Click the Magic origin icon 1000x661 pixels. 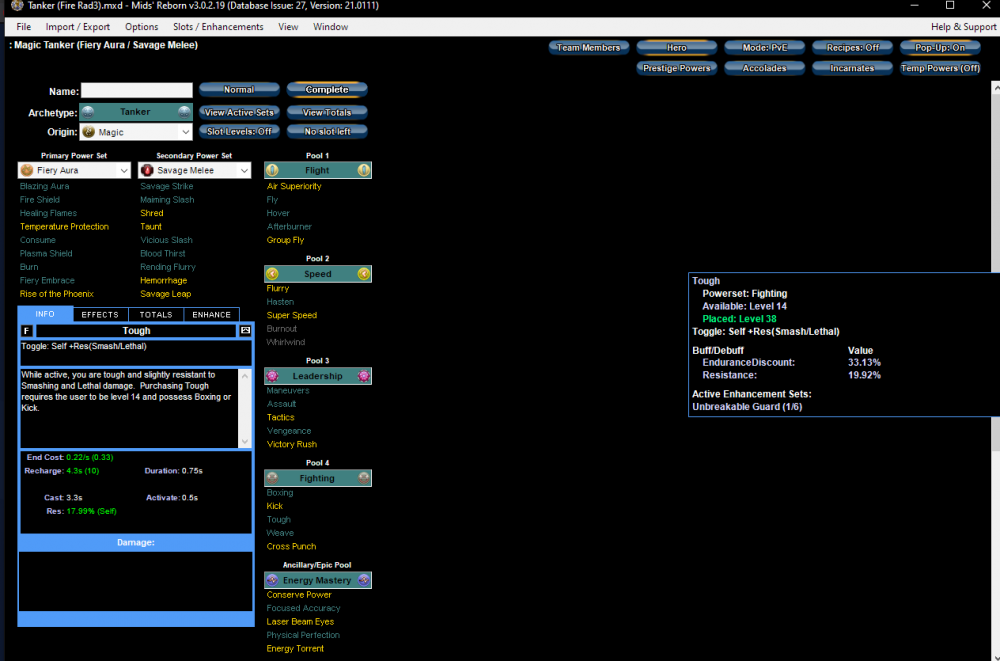(88, 132)
